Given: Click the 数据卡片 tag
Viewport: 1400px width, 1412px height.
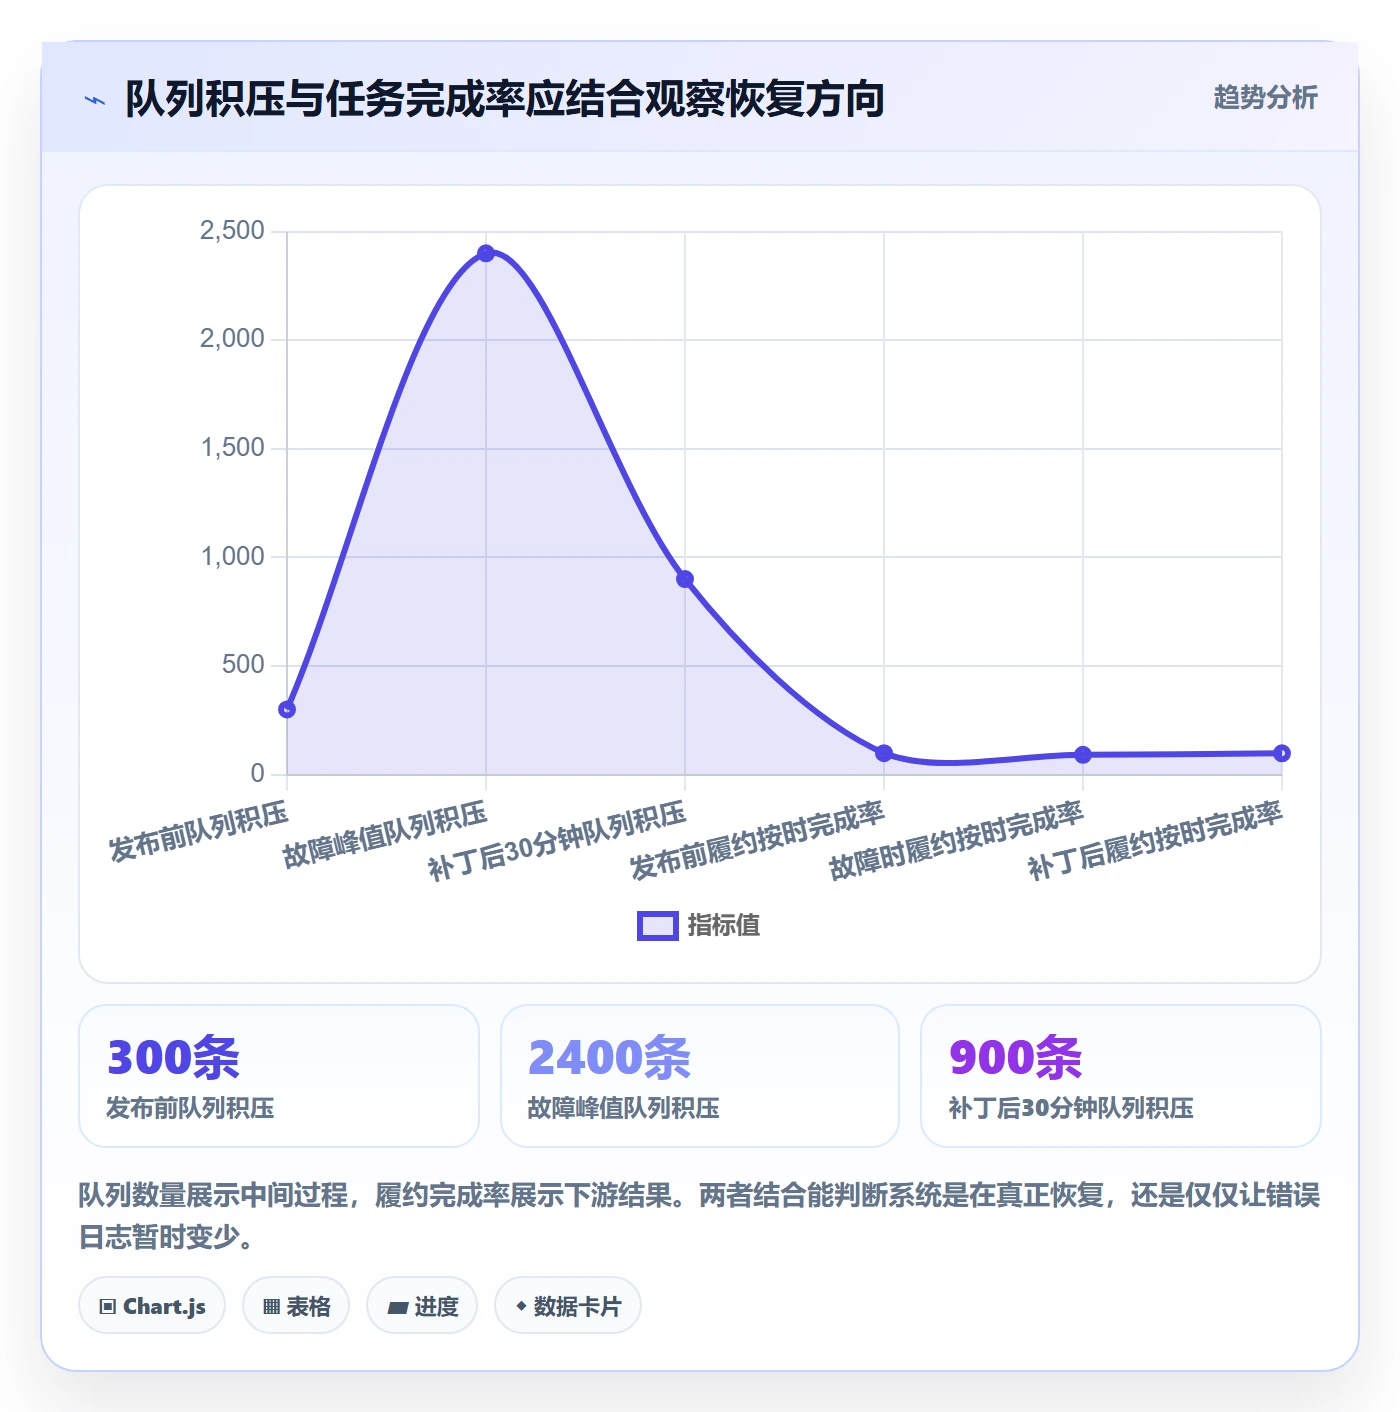Looking at the screenshot, I should click(x=568, y=1305).
